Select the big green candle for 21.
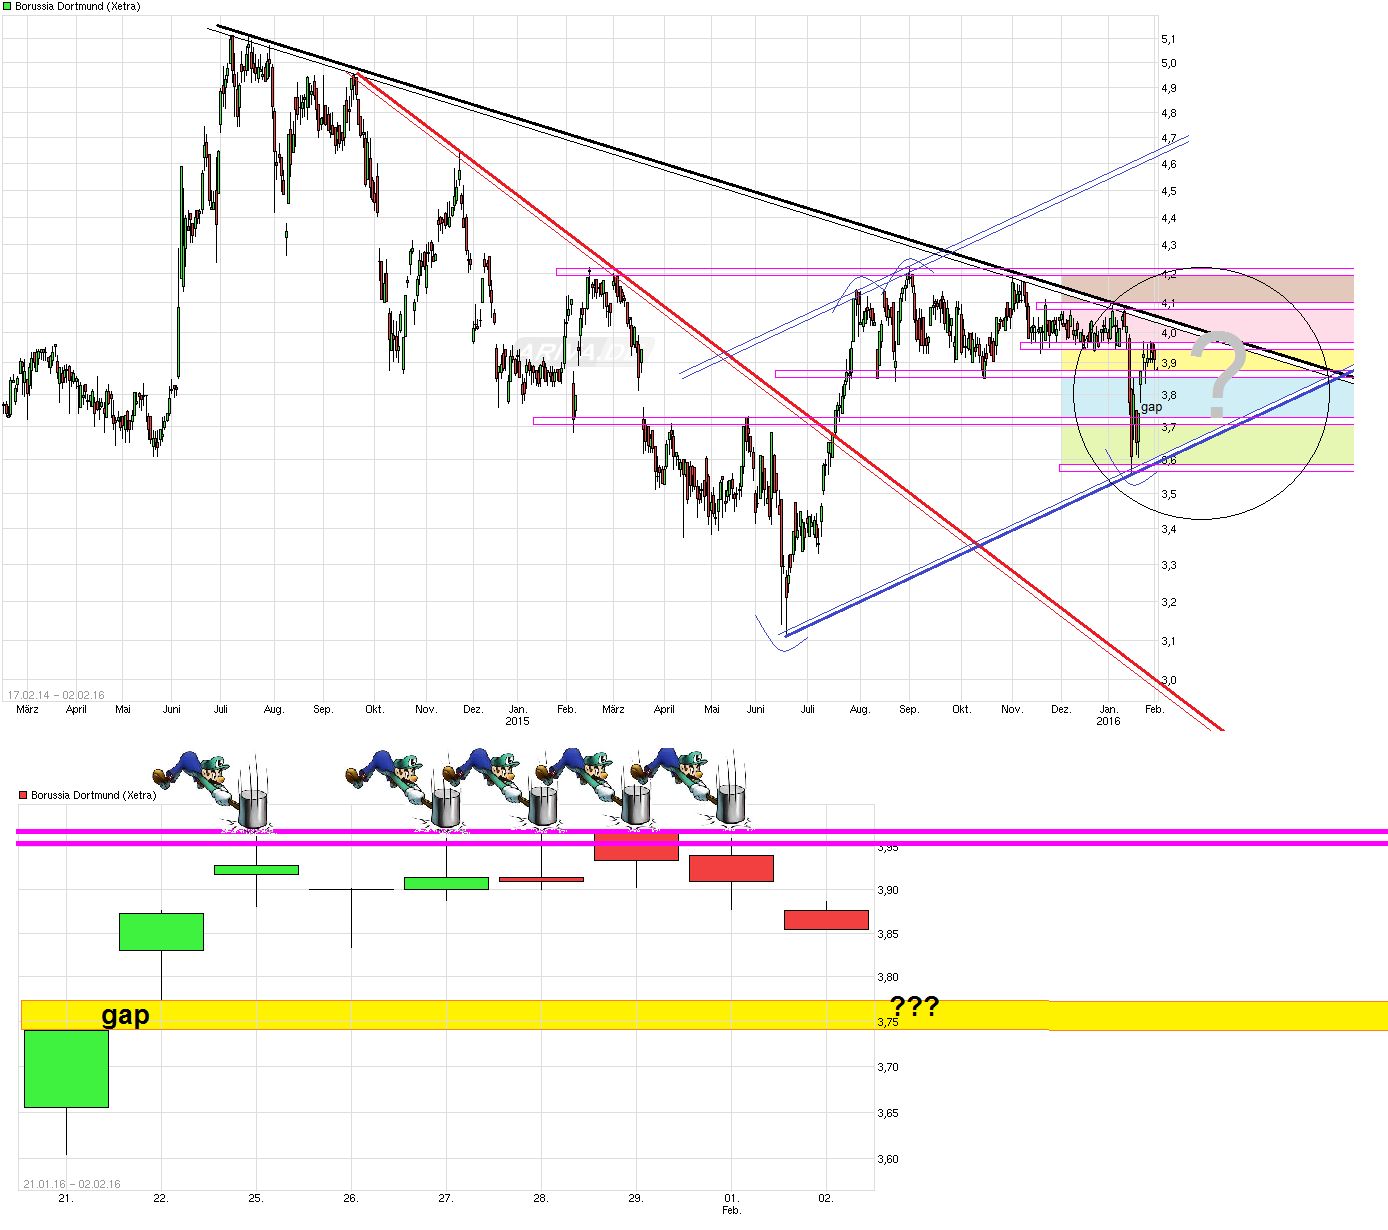 tap(66, 1068)
